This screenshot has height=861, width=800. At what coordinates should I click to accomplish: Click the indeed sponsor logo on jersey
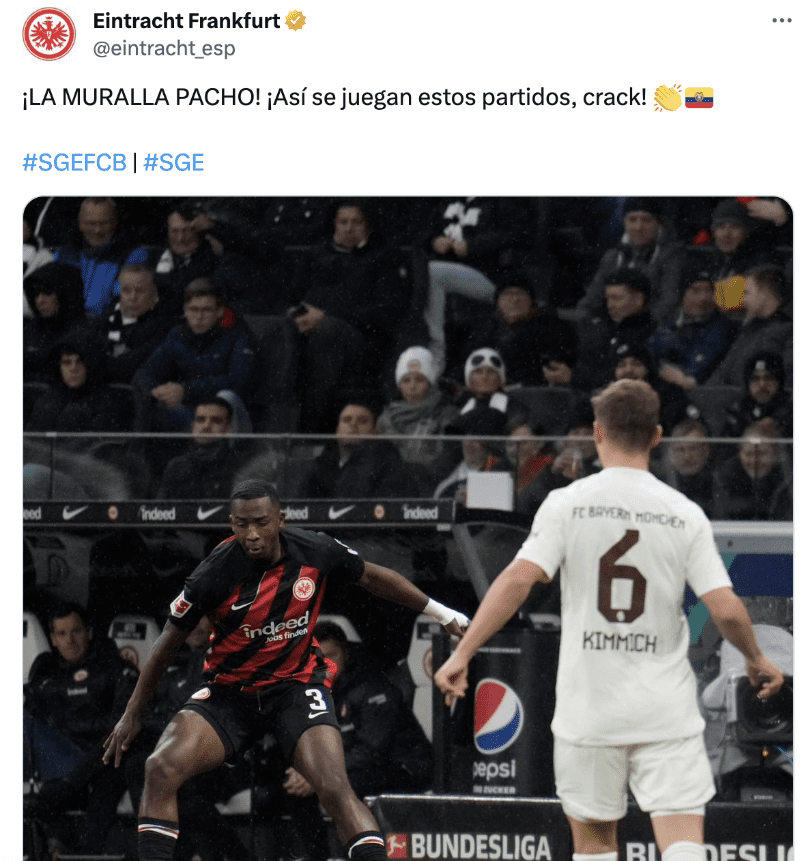276,628
